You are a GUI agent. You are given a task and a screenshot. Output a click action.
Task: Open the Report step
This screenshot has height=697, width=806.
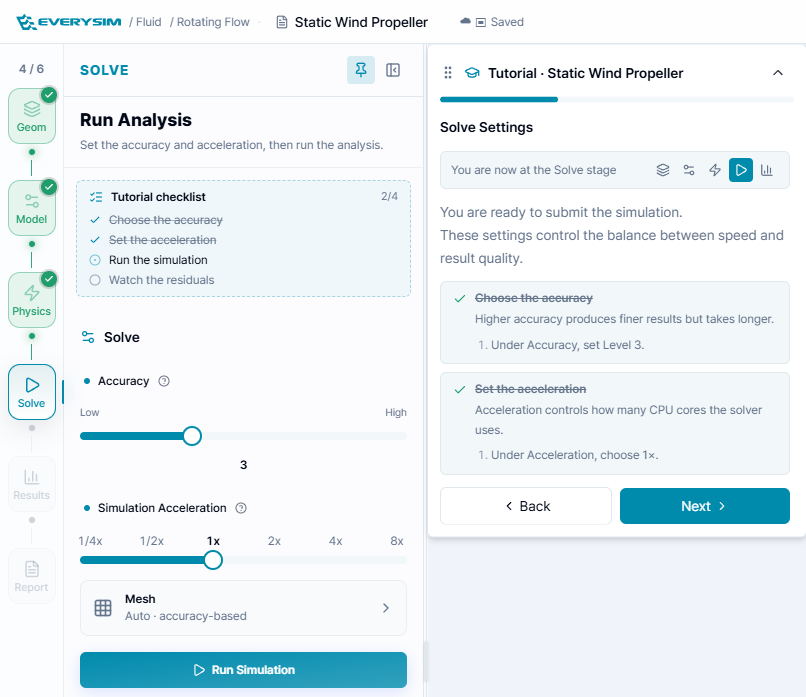pos(32,576)
